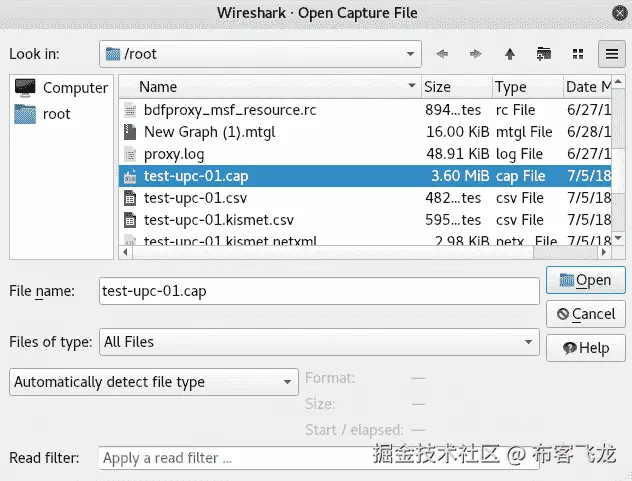Select file name bdfproxy_msf_resource.rc
Viewport: 632px width, 481px height.
coord(230,110)
